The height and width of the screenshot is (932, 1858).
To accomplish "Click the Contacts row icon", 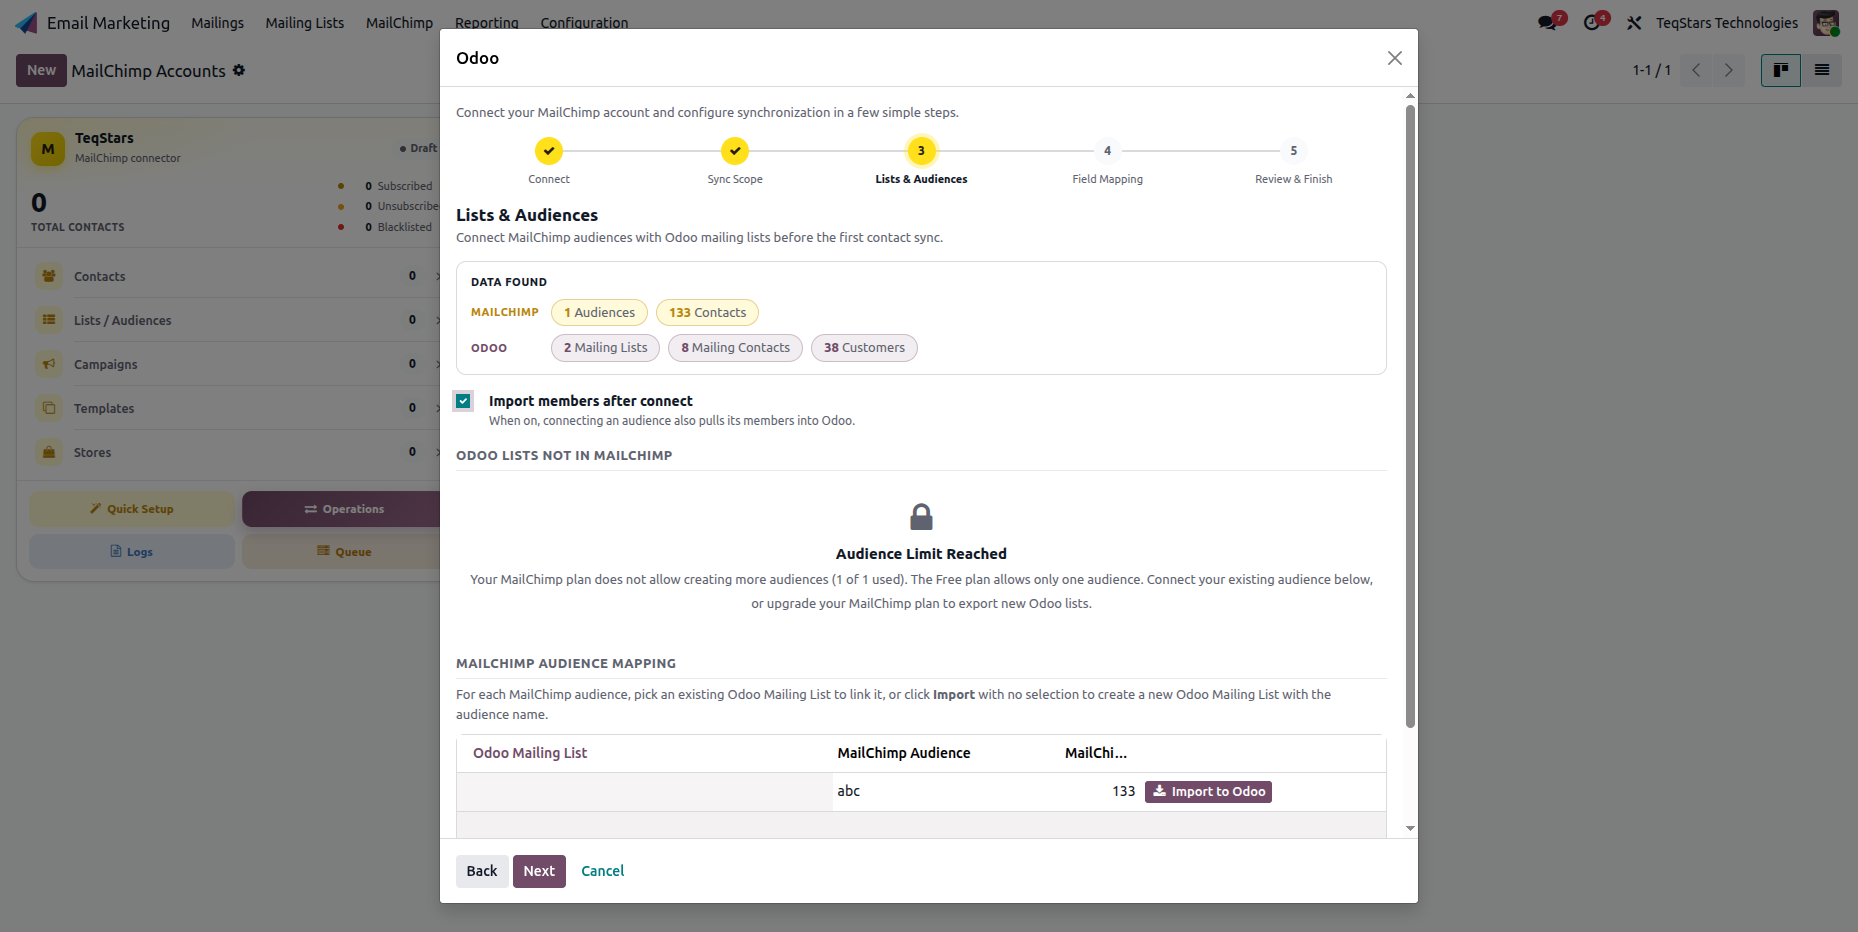I will pos(49,276).
